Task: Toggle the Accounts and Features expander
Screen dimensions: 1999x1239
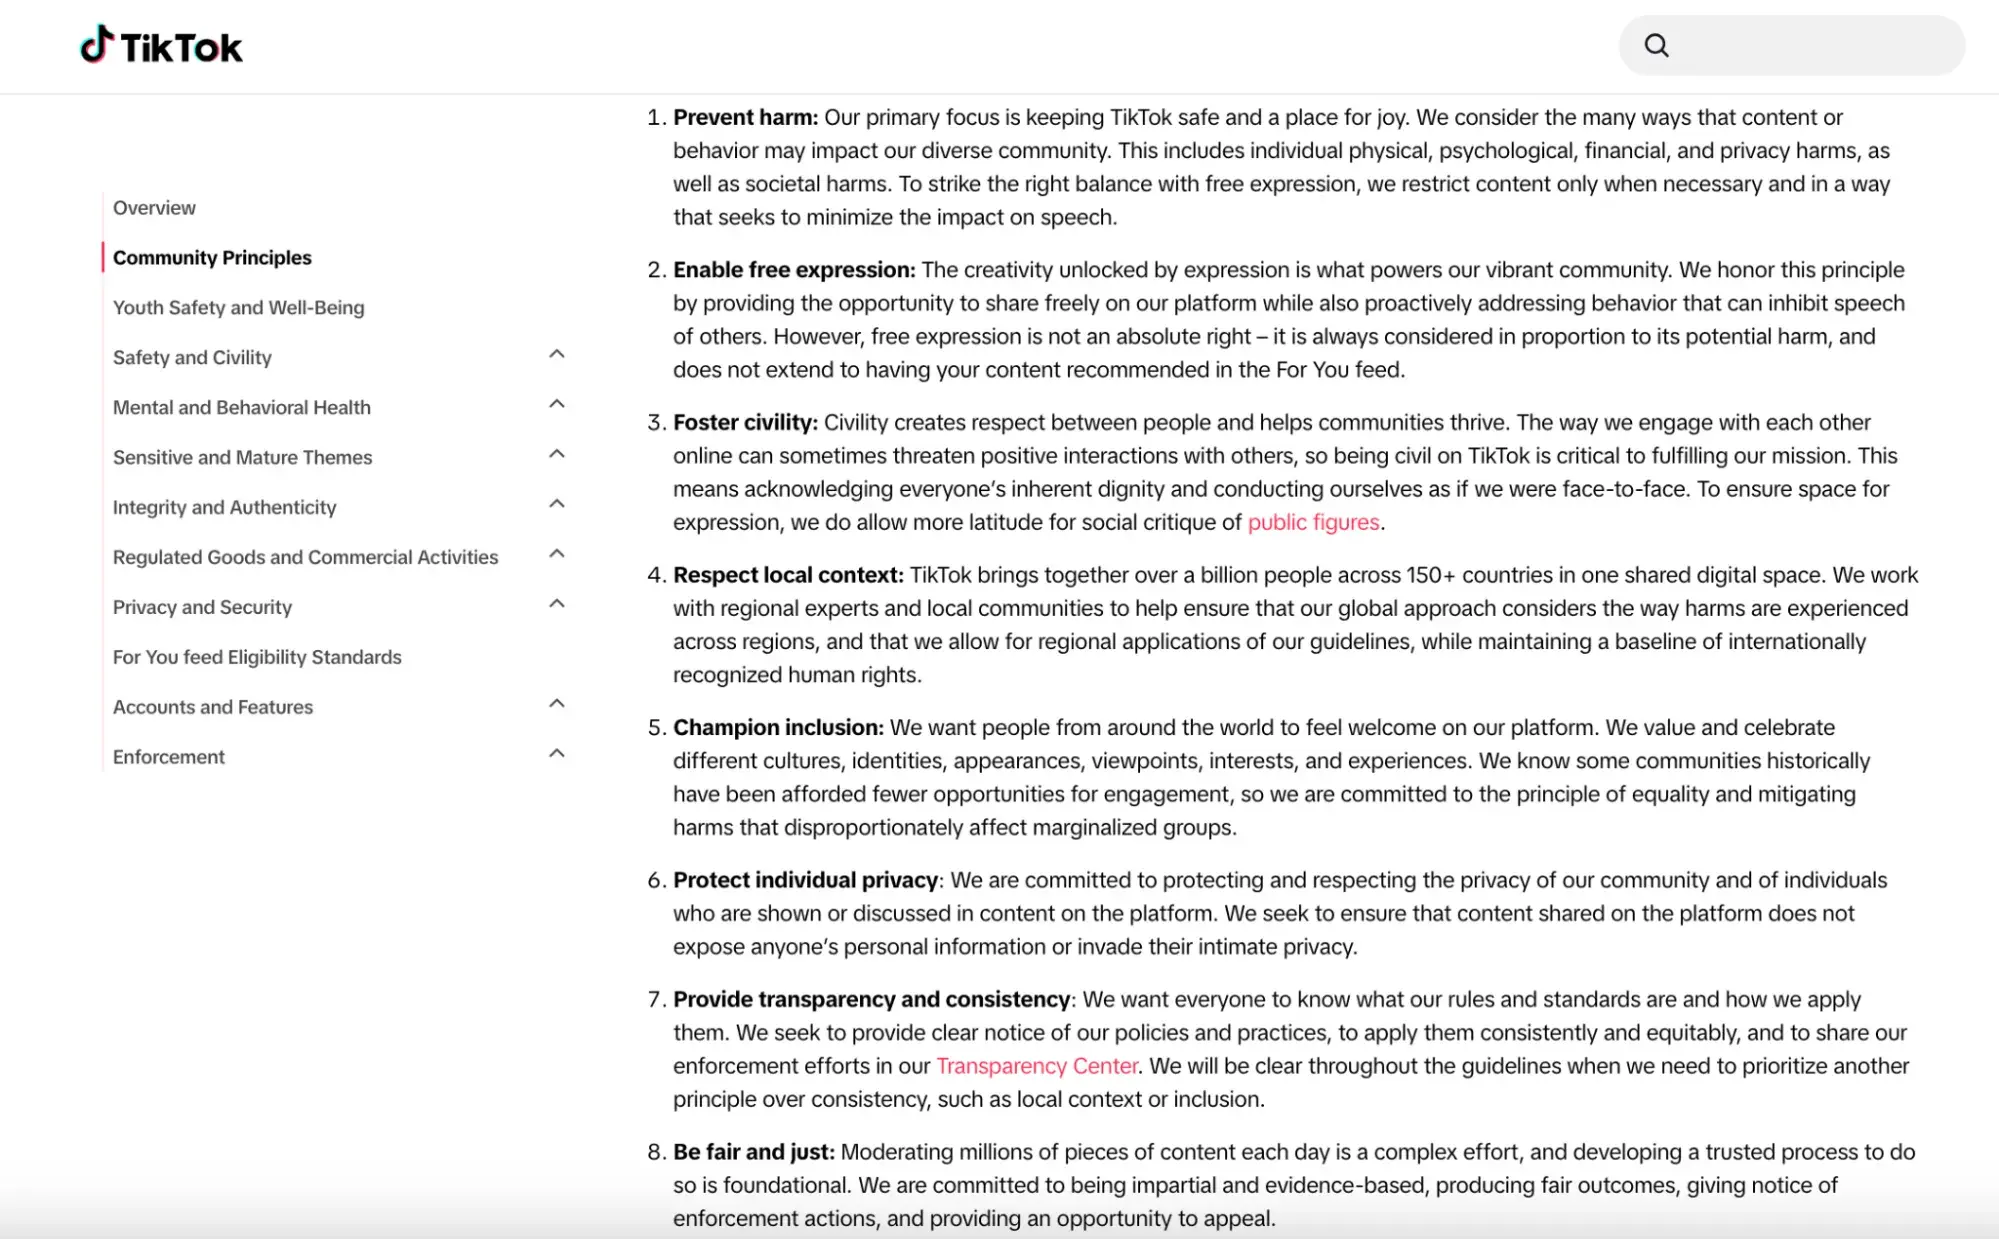Action: [555, 705]
